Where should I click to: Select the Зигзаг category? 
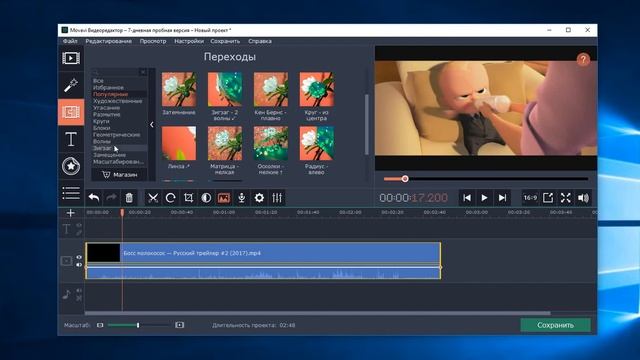[x=102, y=148]
